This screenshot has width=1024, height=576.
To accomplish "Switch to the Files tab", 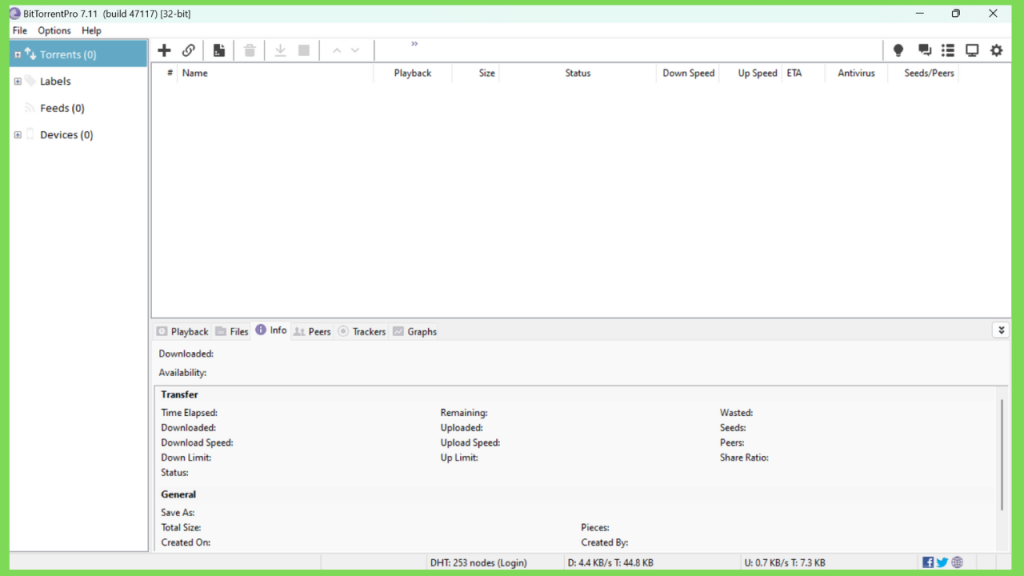I will coord(232,331).
